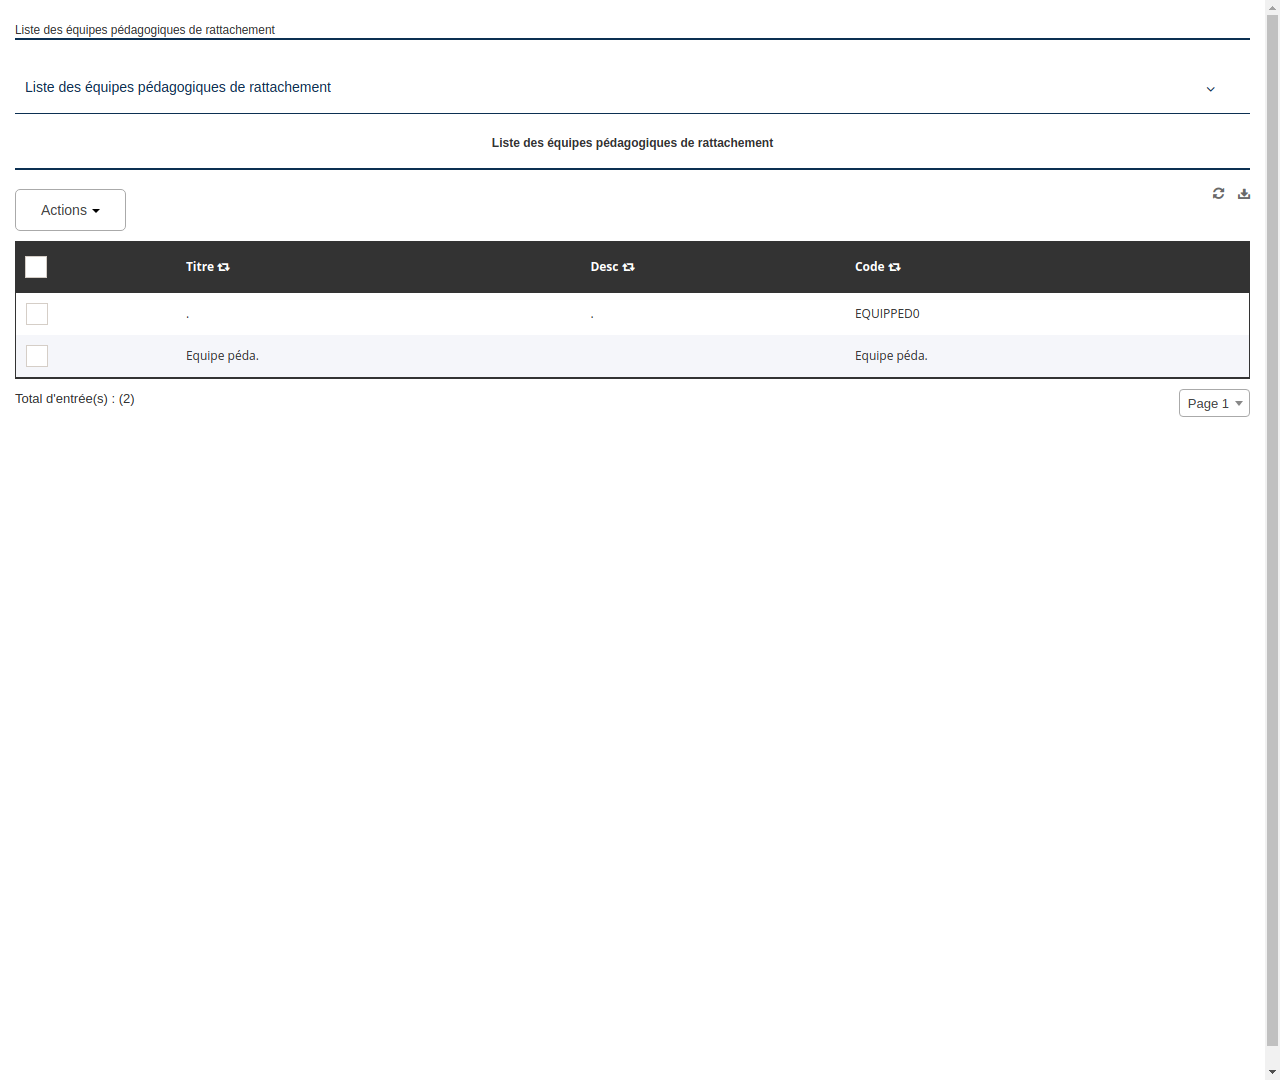The width and height of the screenshot is (1280, 1080).
Task: Click the refresh table icon
Action: [x=1218, y=193]
